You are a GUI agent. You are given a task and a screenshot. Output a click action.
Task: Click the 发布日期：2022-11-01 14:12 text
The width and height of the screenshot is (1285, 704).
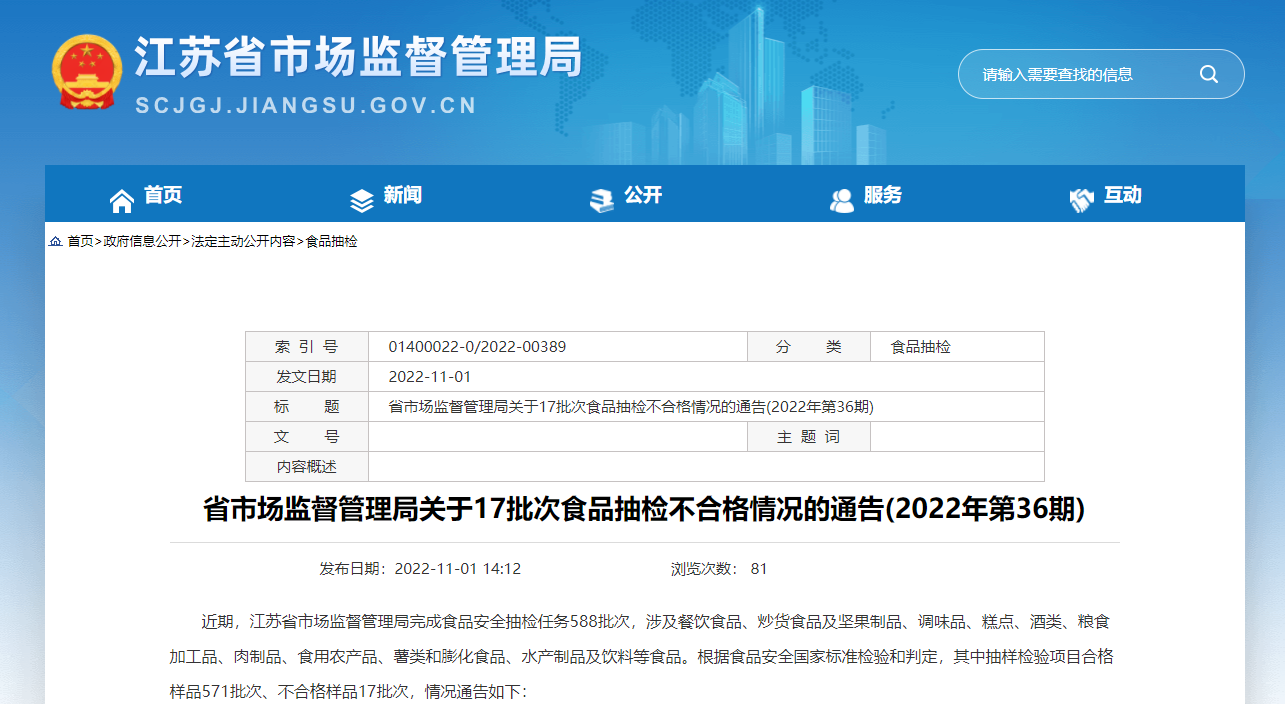click(420, 569)
